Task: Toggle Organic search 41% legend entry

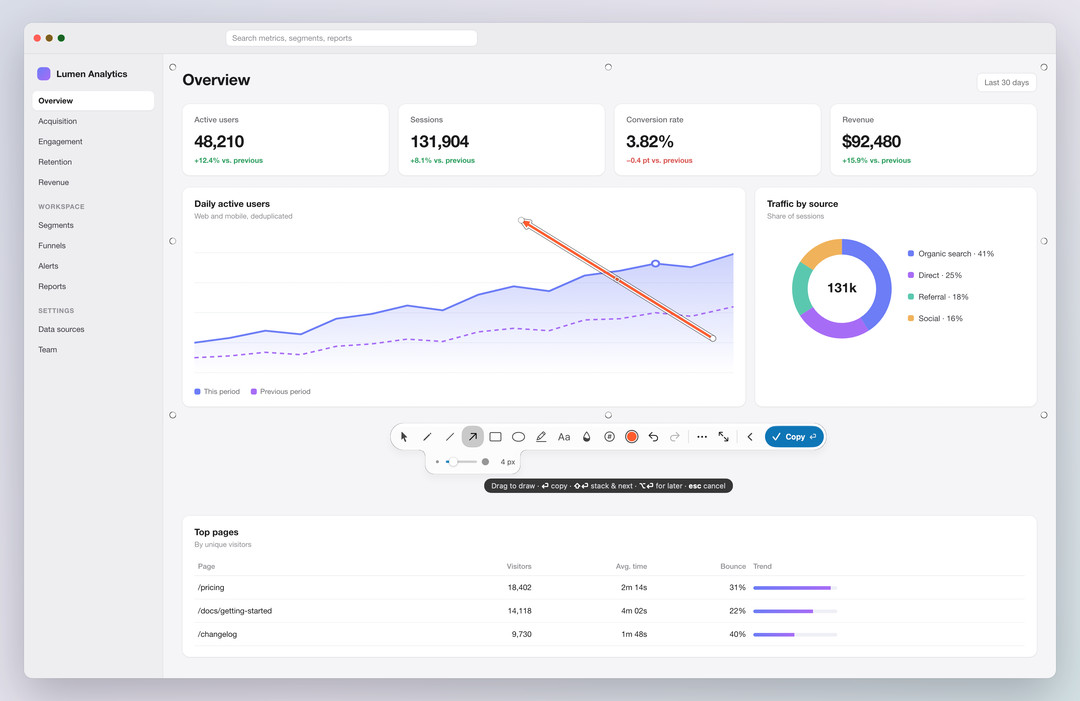Action: pyautogui.click(x=951, y=254)
